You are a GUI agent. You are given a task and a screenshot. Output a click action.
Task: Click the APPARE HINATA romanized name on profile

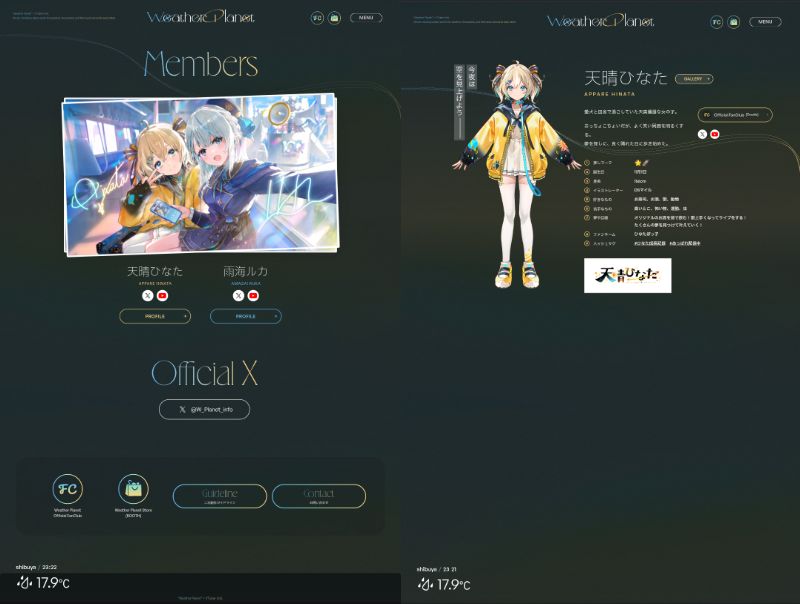pyautogui.click(x=609, y=94)
